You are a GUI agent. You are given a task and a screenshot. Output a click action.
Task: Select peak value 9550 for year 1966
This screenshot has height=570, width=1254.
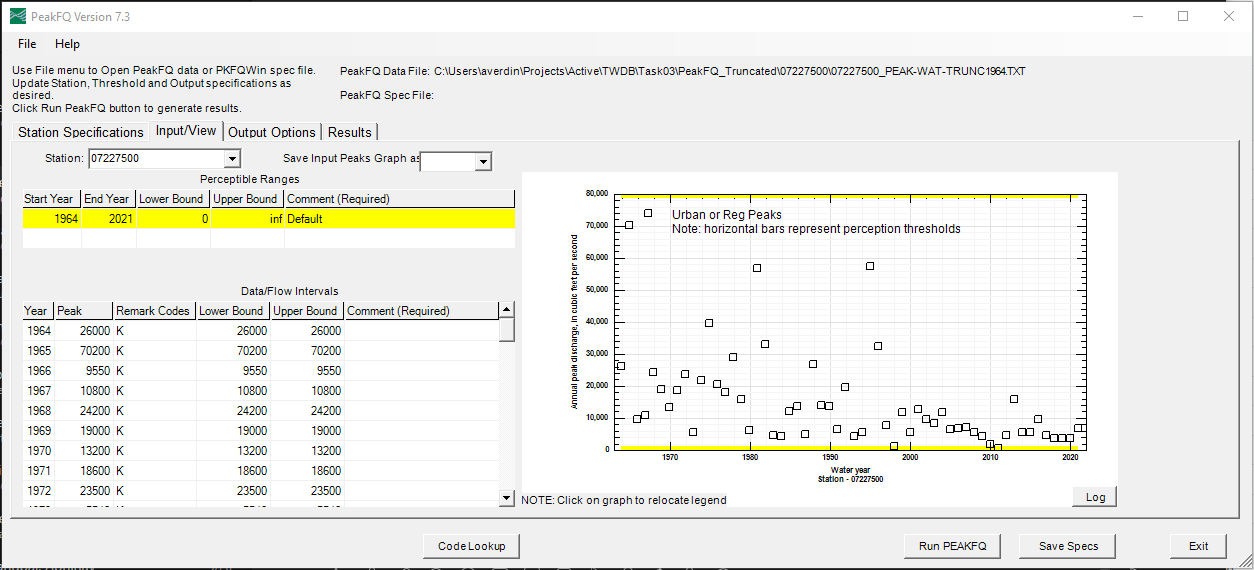tap(83, 371)
